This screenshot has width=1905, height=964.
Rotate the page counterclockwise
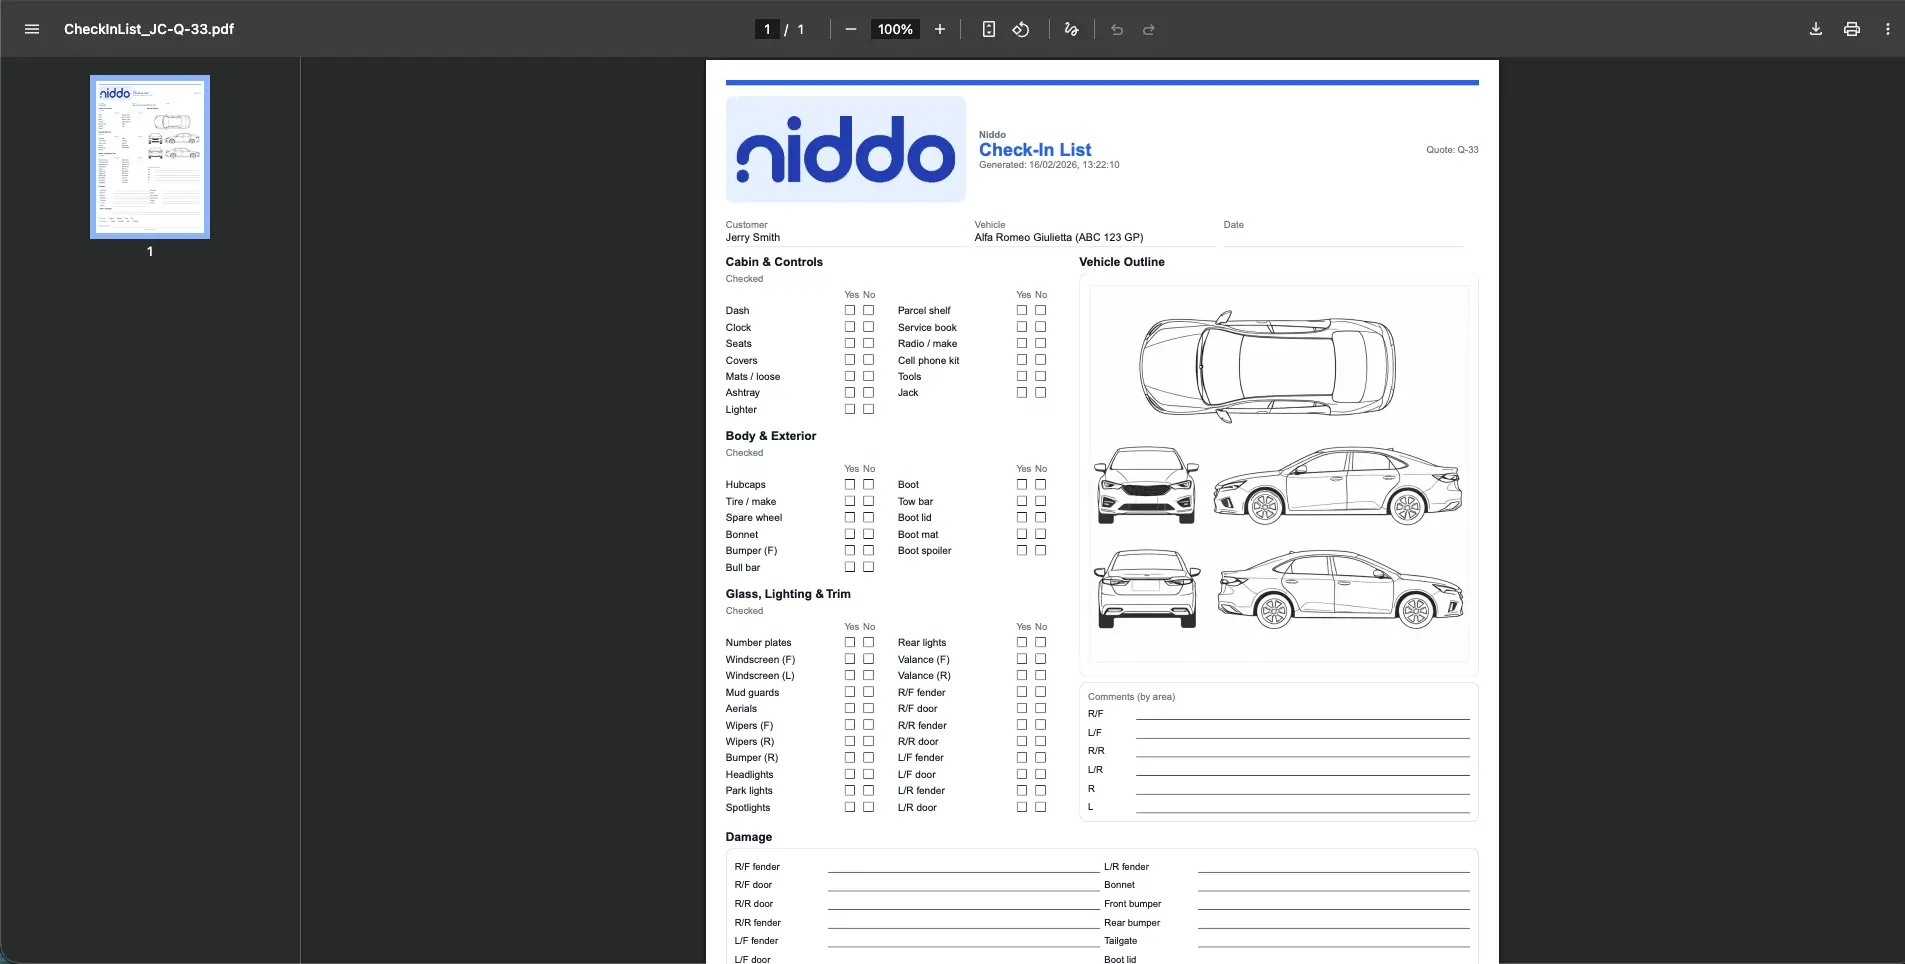coord(1020,29)
